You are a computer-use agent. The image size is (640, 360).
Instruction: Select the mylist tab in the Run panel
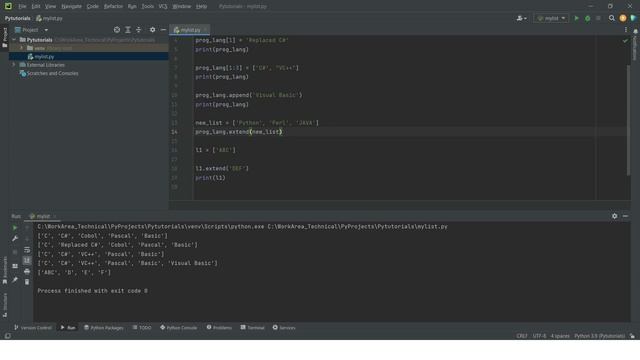[42, 216]
